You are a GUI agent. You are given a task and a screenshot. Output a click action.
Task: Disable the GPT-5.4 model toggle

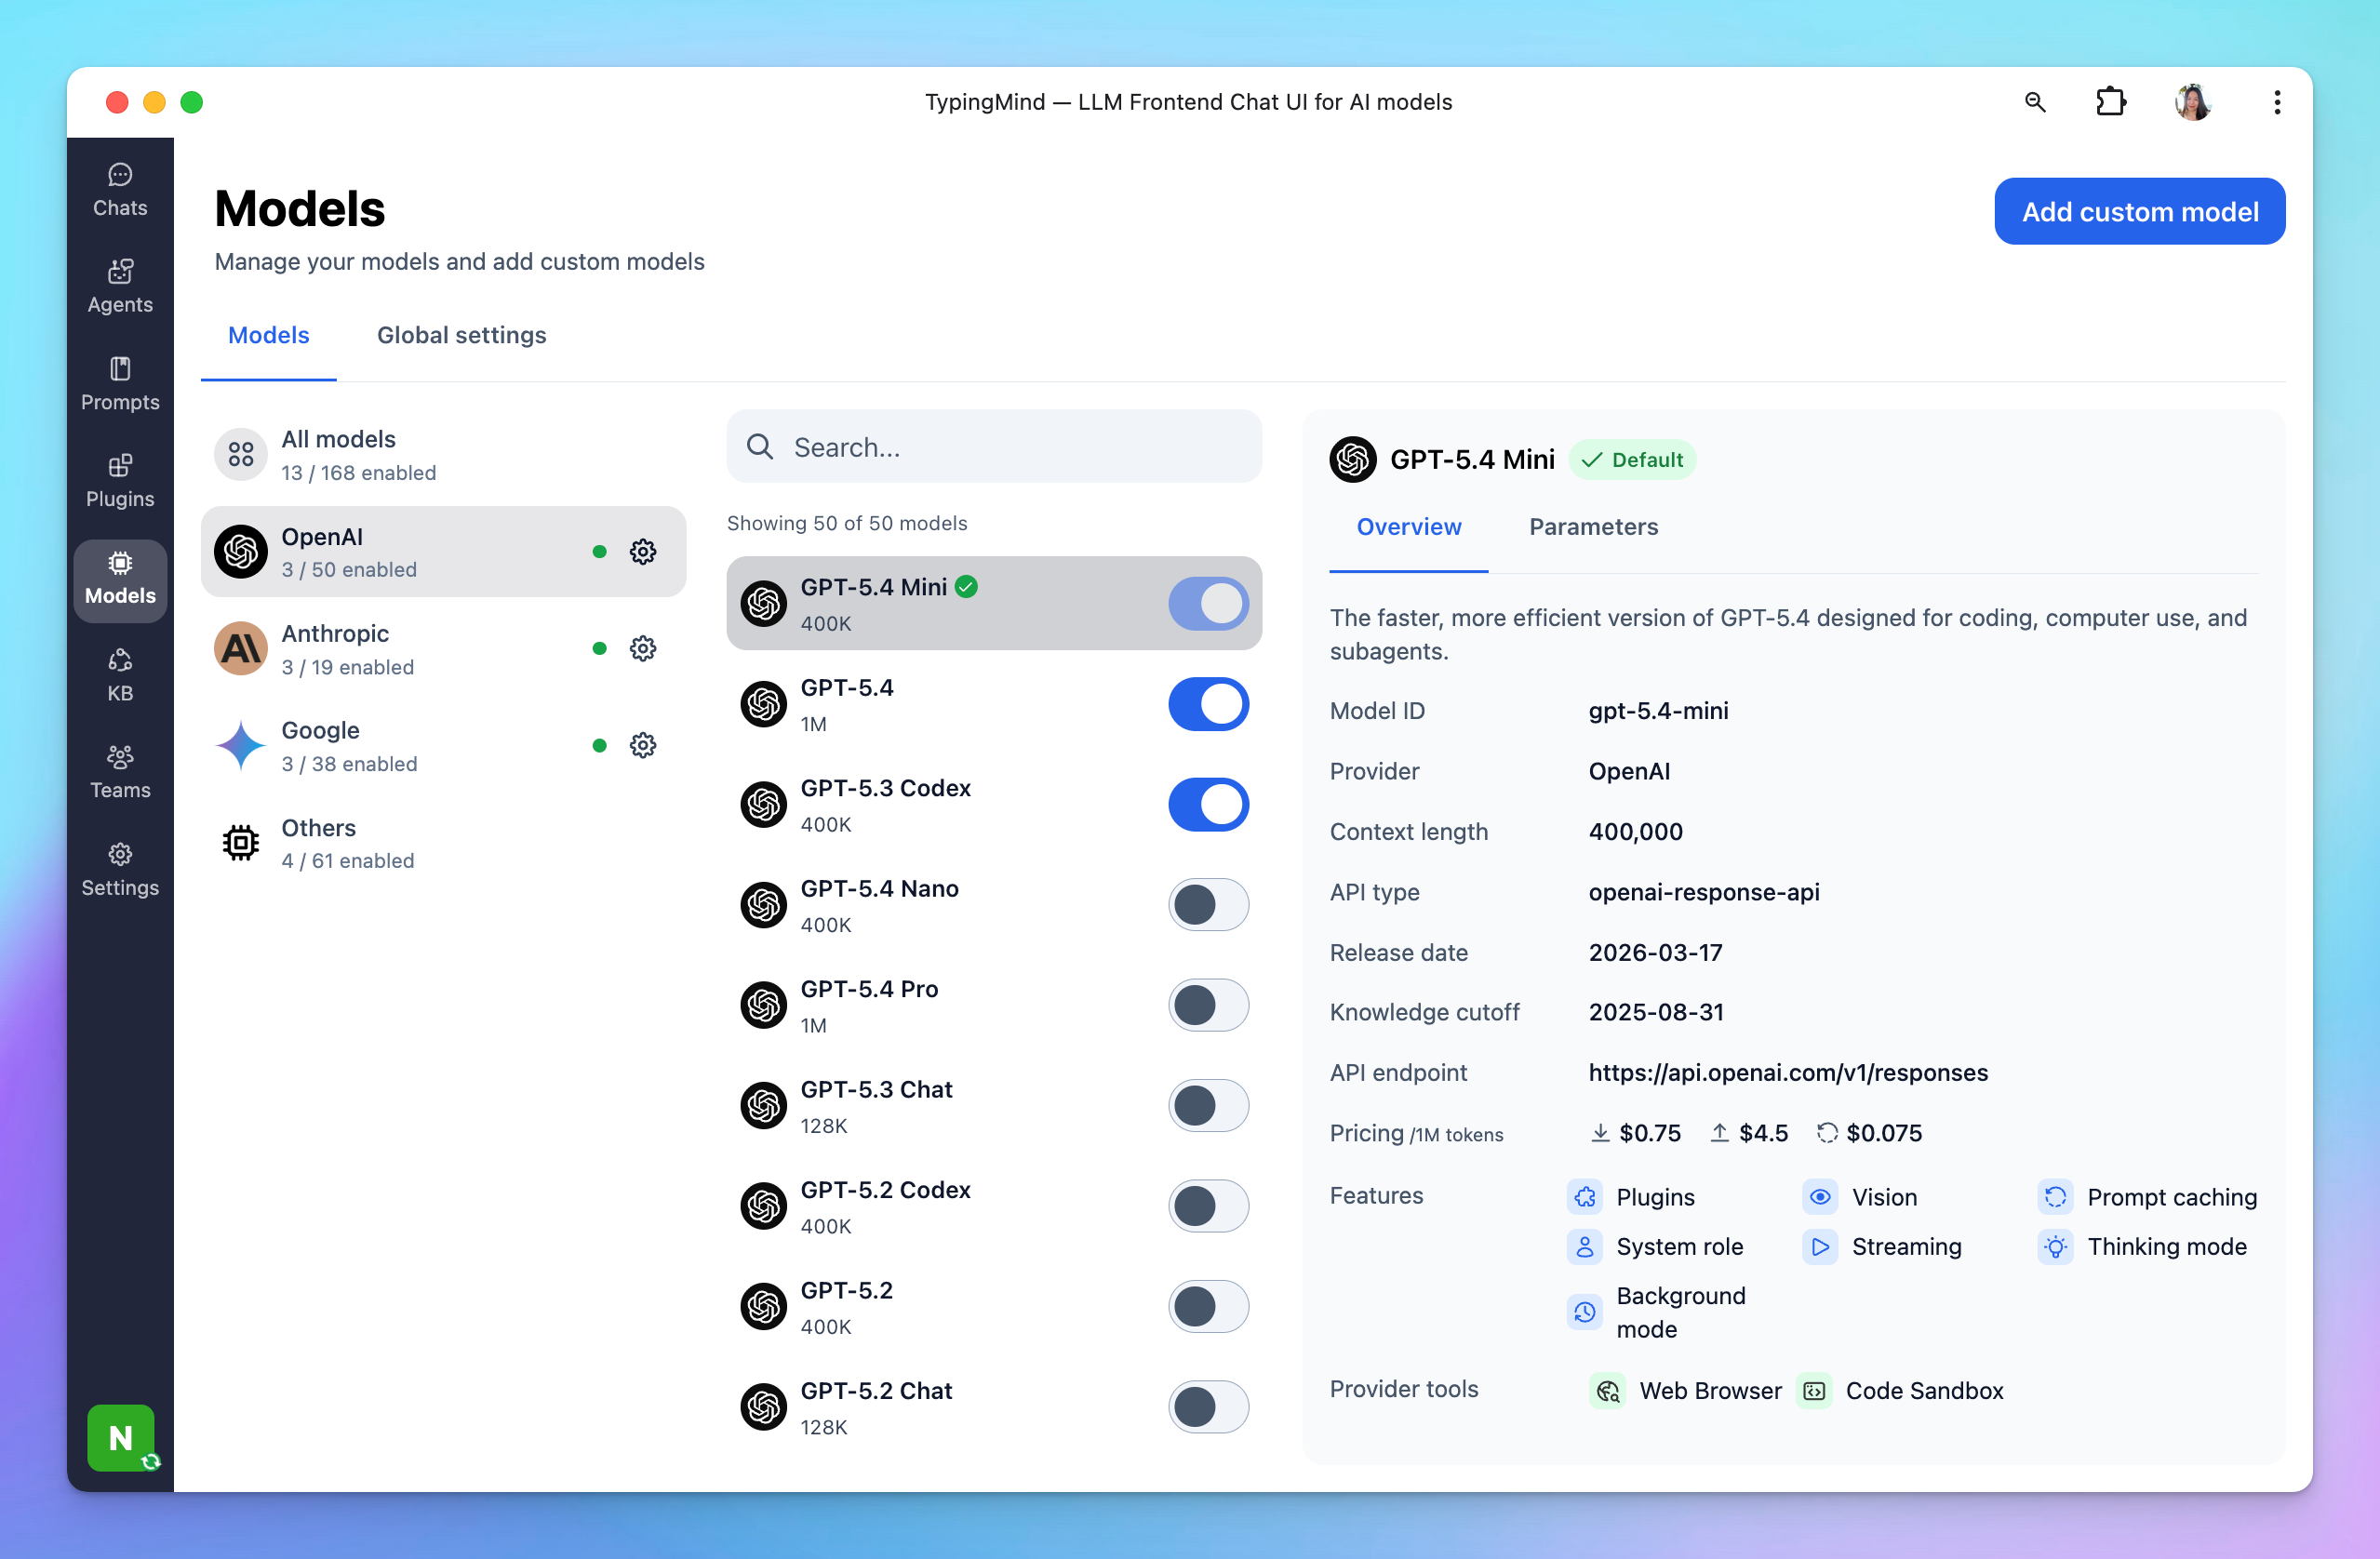pos(1208,704)
